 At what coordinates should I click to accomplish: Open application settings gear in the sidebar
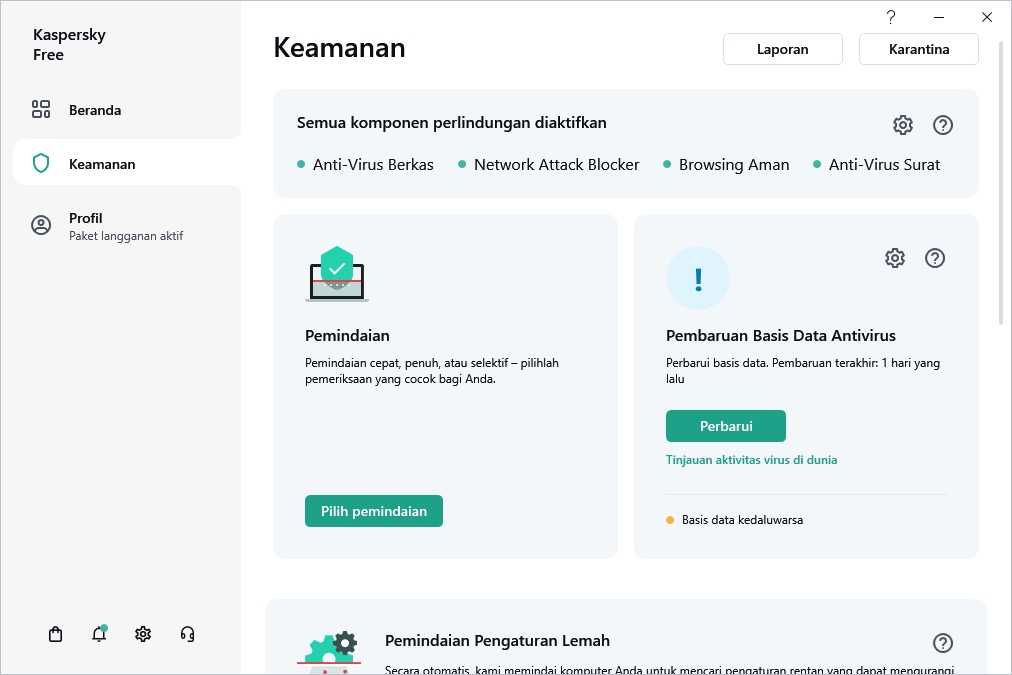[x=143, y=633]
